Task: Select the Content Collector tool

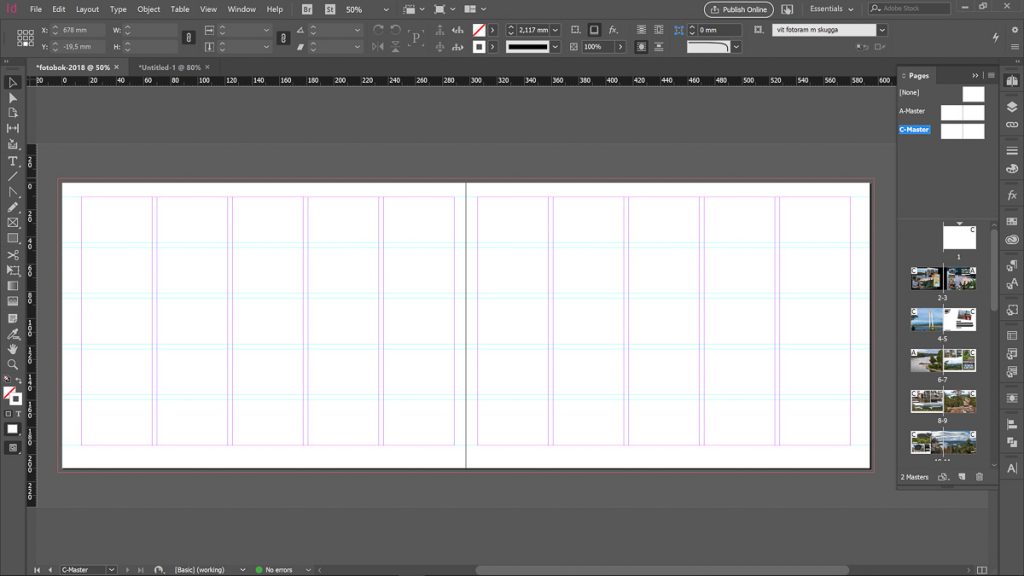Action: [12, 144]
